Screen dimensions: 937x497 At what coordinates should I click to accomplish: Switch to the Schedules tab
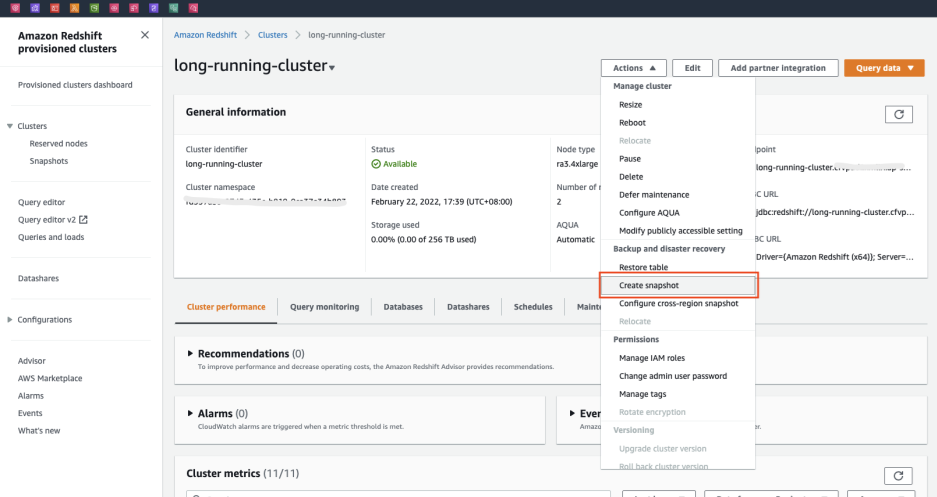(x=533, y=307)
